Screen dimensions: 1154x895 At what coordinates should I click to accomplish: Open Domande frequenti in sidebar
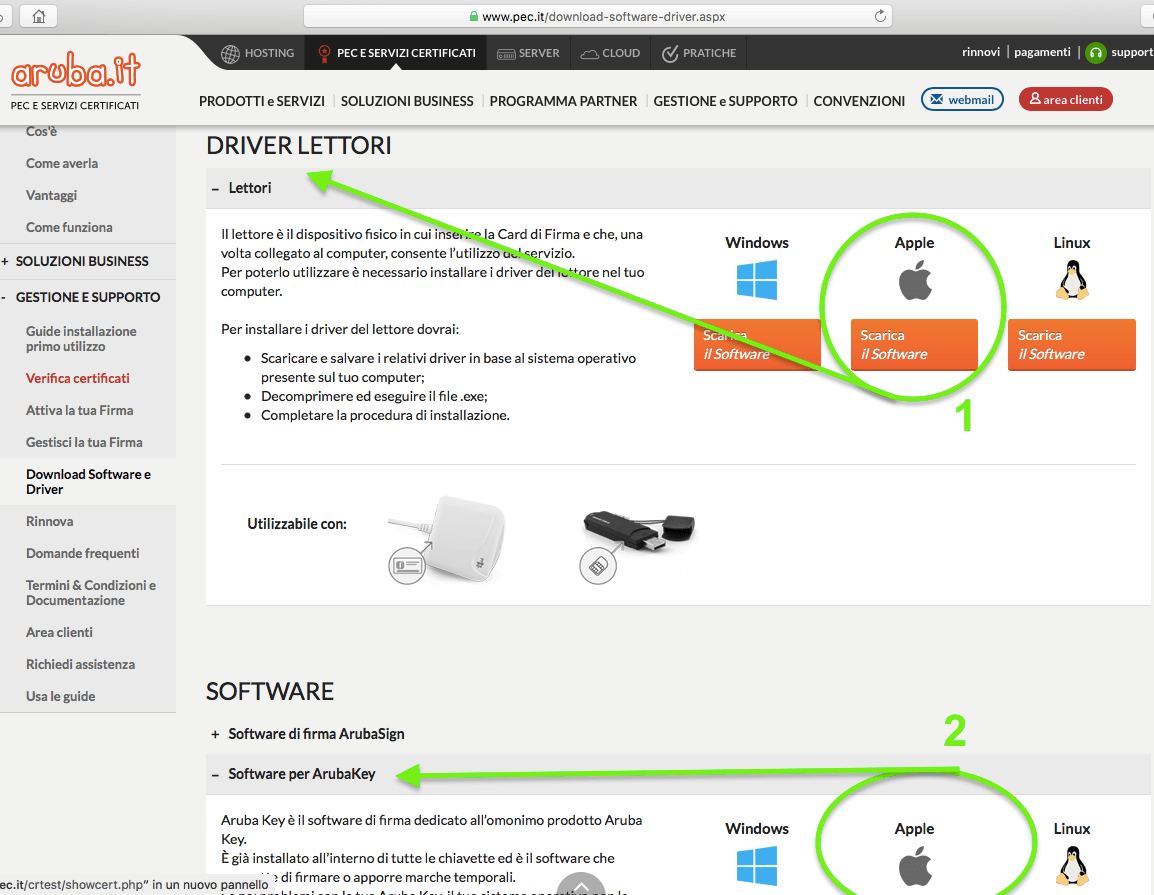[82, 553]
